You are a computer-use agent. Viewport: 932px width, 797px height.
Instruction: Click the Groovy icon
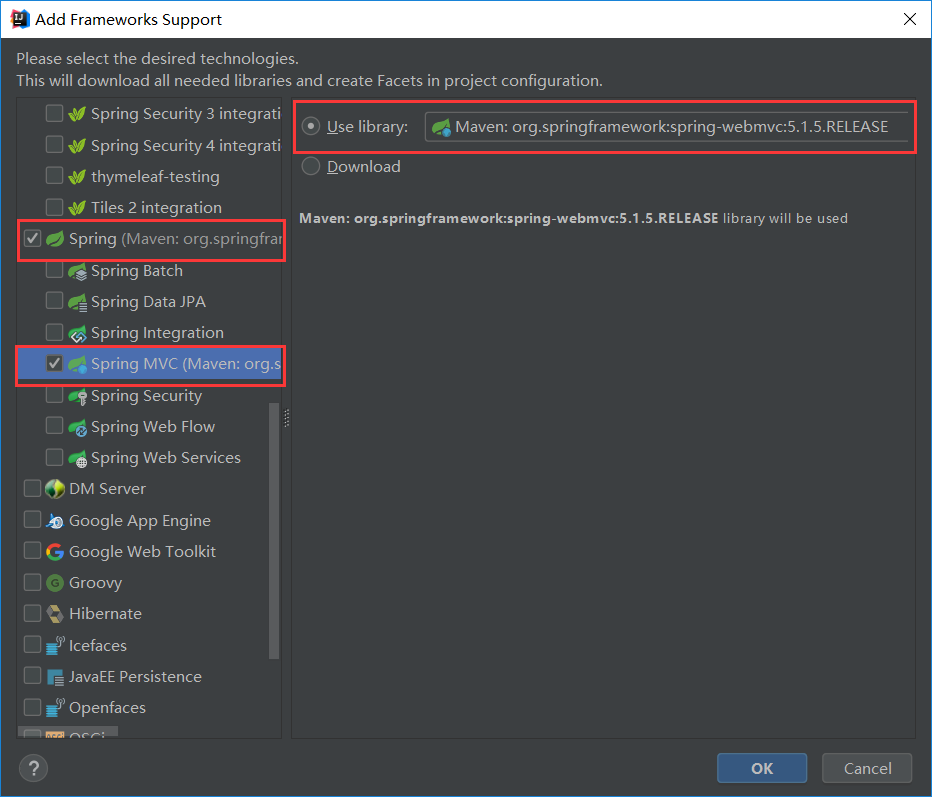click(x=55, y=582)
